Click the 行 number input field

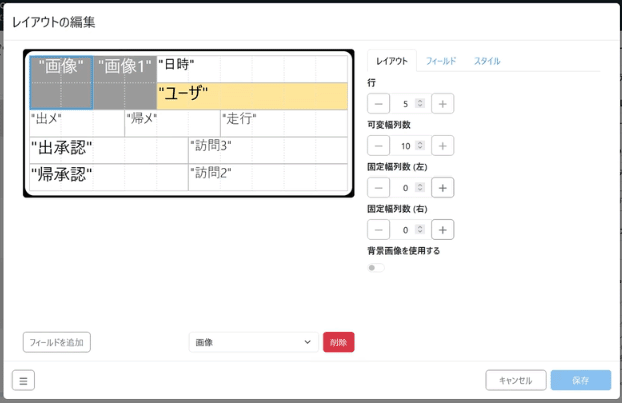click(x=408, y=103)
